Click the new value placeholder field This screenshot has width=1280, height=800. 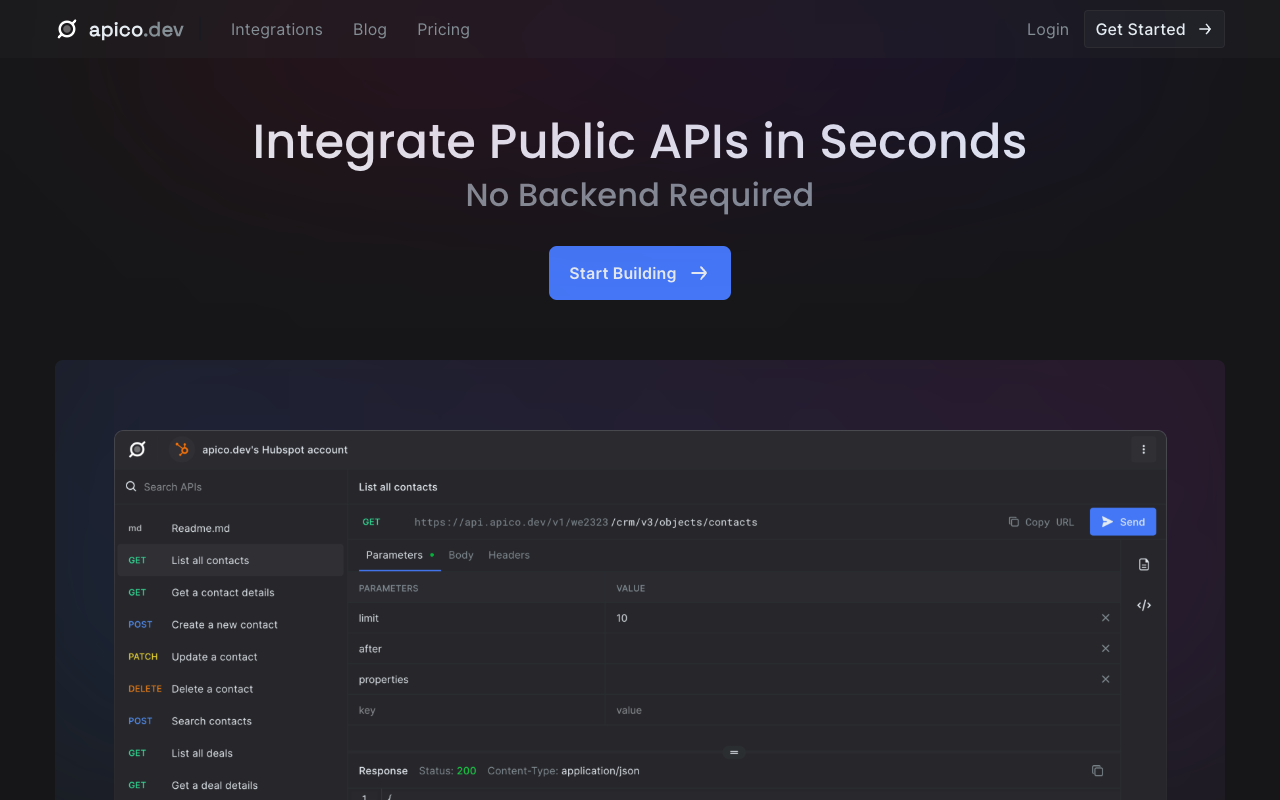862,710
